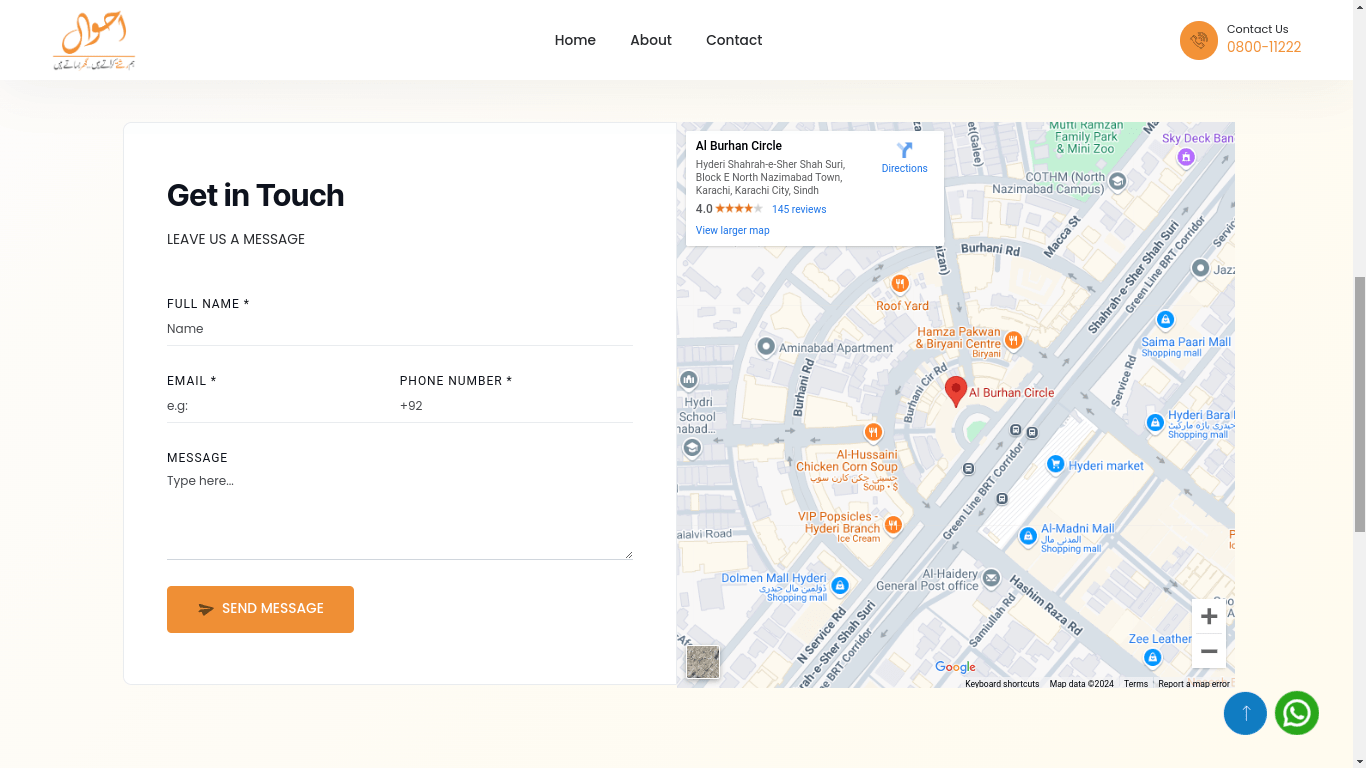
Task: Click inside the Message text area
Action: tap(400, 514)
